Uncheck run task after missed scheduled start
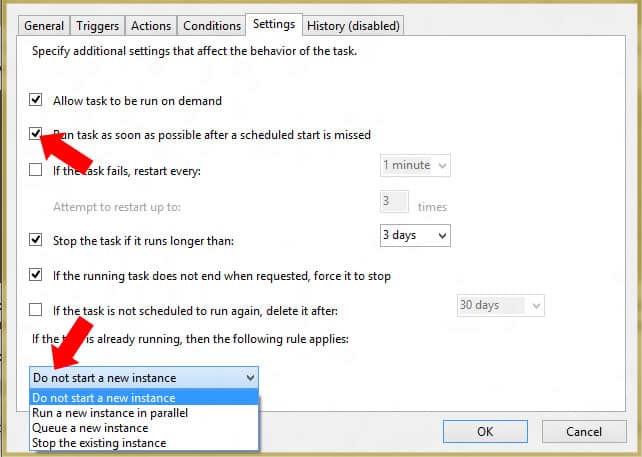 tap(37, 134)
